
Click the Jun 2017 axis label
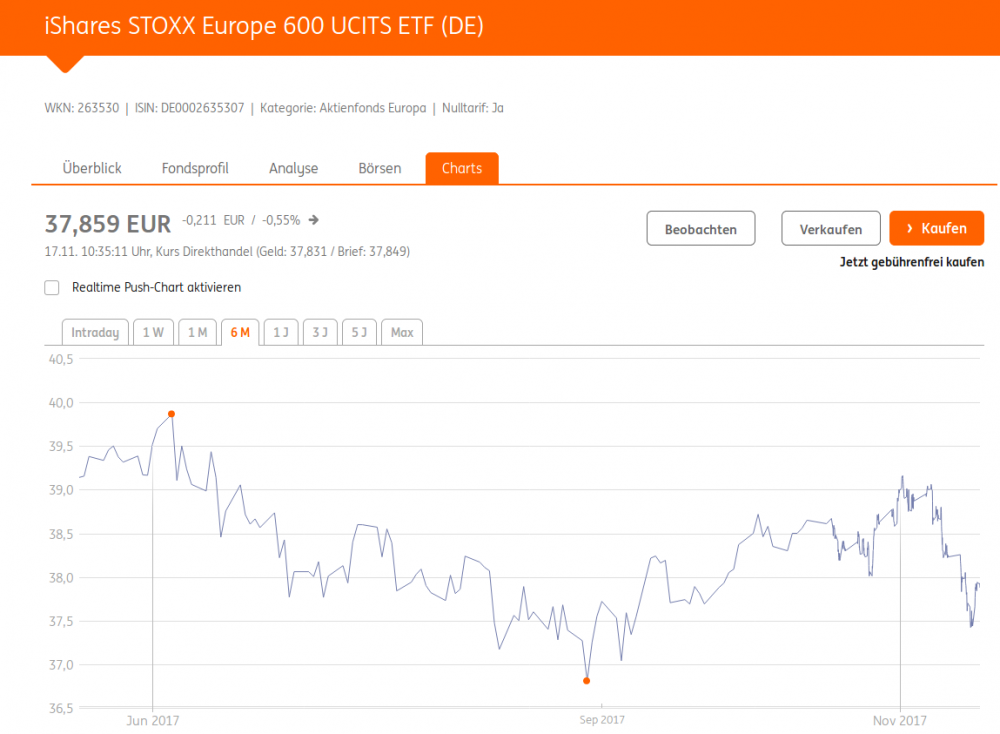coord(152,721)
